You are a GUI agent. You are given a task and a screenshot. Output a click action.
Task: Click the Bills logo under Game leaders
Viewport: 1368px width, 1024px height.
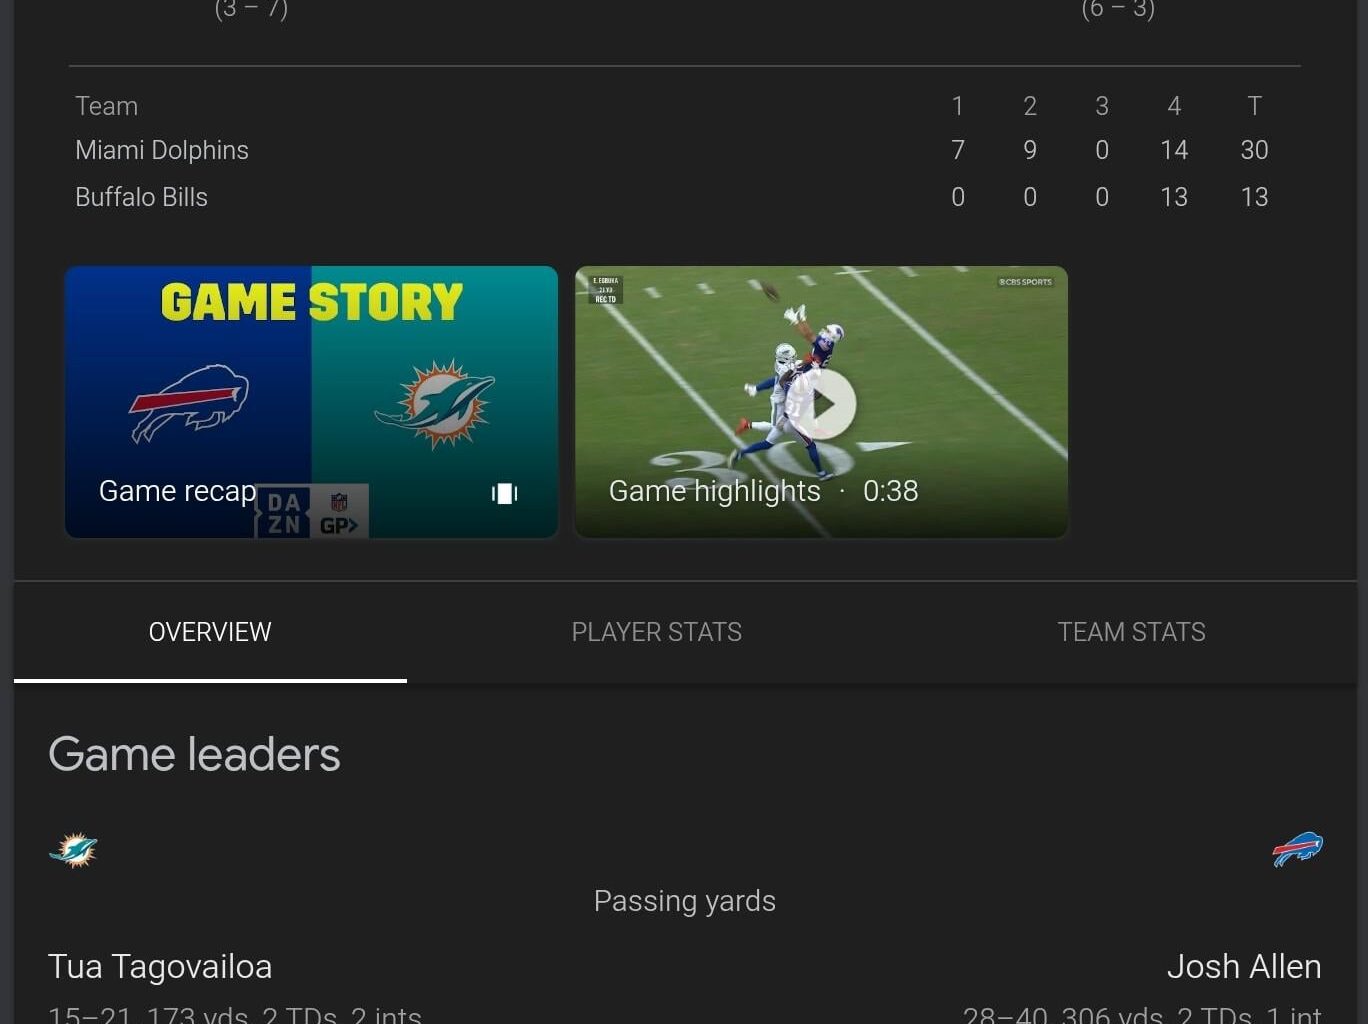(x=1297, y=850)
